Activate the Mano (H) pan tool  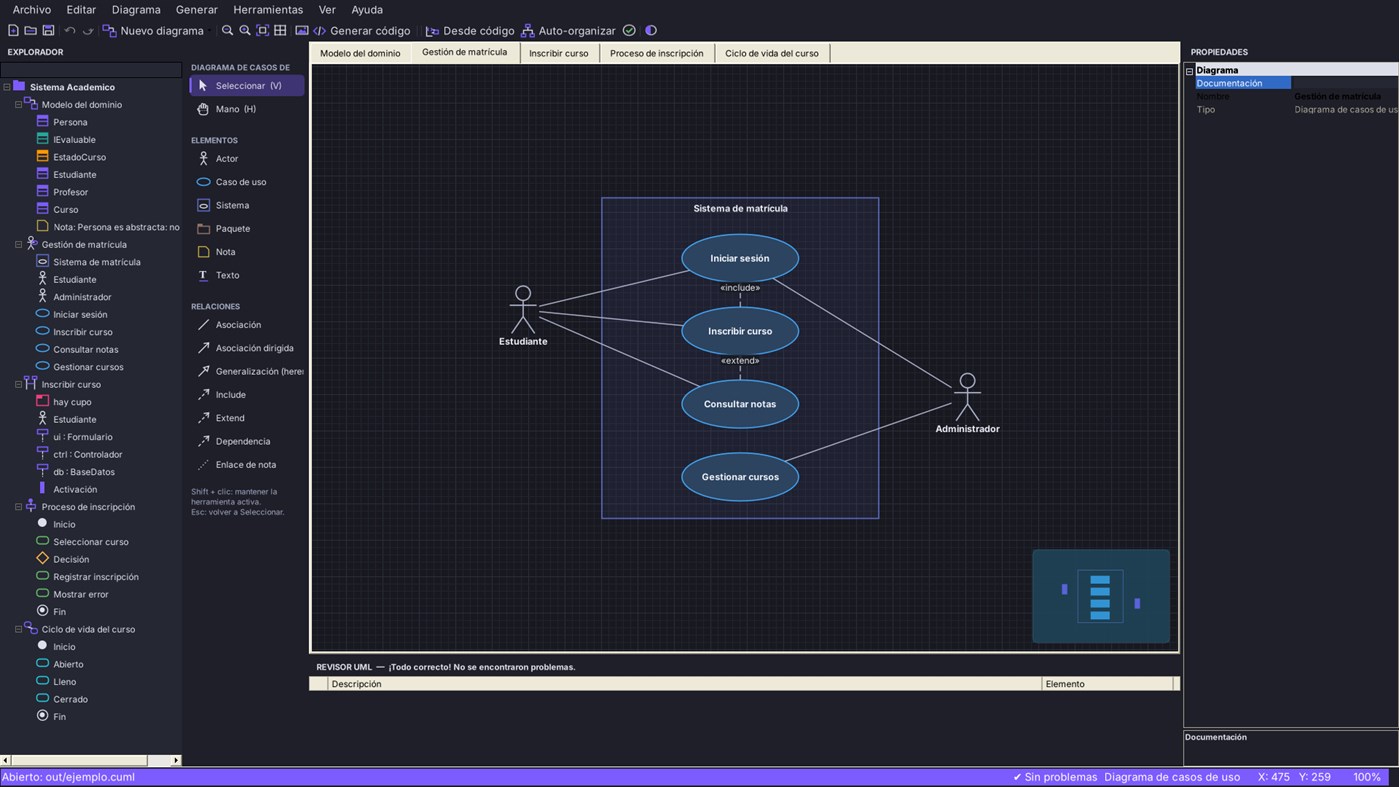246,109
